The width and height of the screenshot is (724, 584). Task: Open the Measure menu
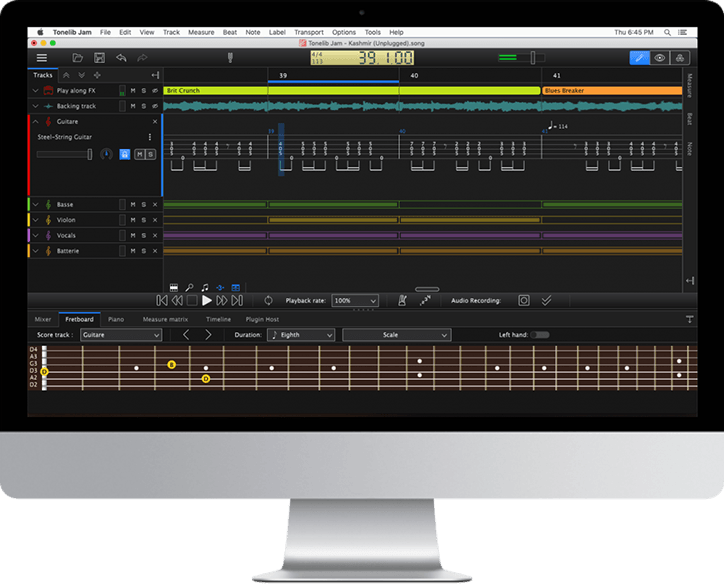coord(201,32)
